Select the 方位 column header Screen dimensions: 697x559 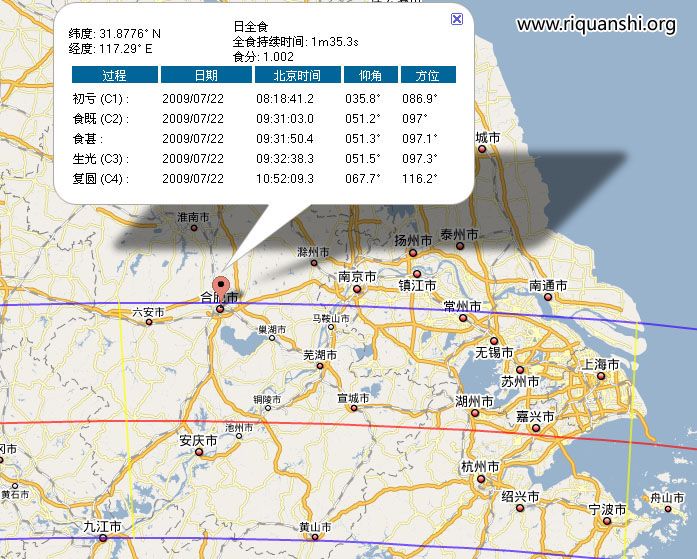point(428,75)
